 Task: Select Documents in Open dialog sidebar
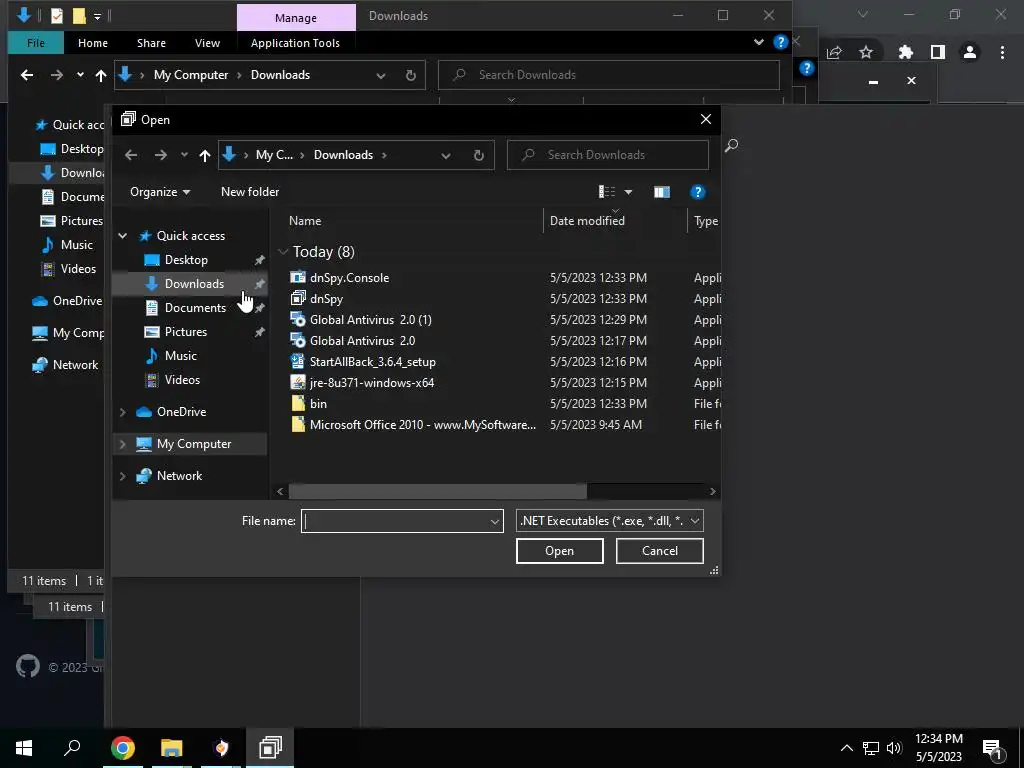(195, 308)
